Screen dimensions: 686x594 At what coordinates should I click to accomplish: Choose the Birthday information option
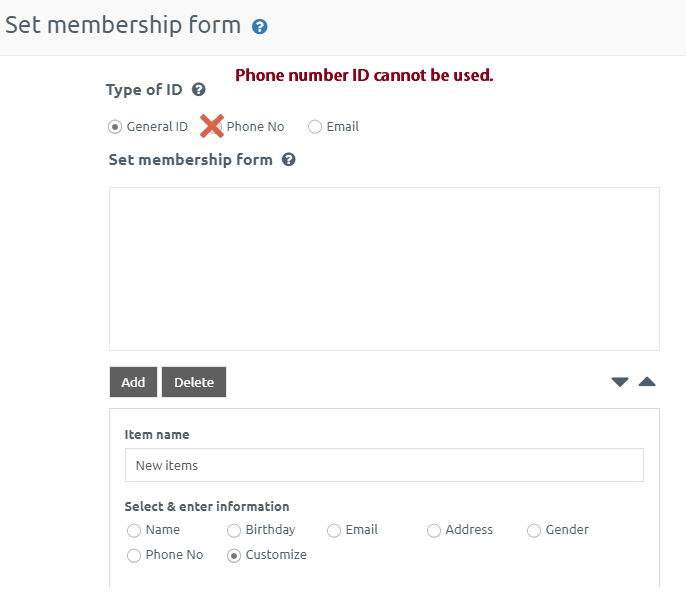pyautogui.click(x=234, y=530)
